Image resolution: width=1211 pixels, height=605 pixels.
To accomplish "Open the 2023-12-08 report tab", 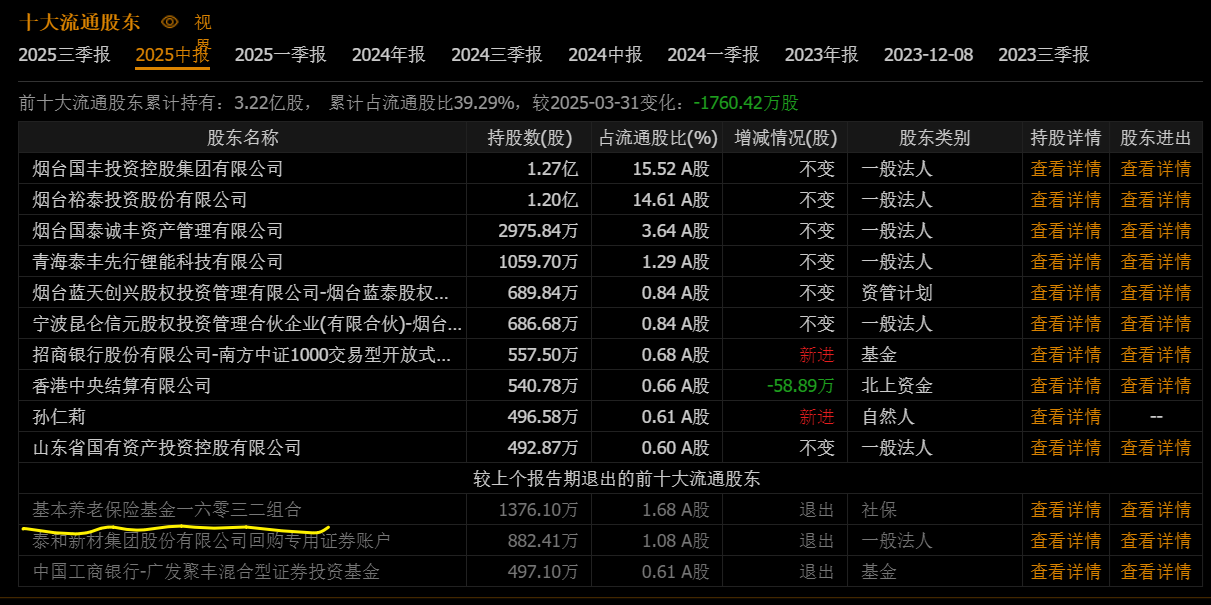I will pyautogui.click(x=928, y=55).
